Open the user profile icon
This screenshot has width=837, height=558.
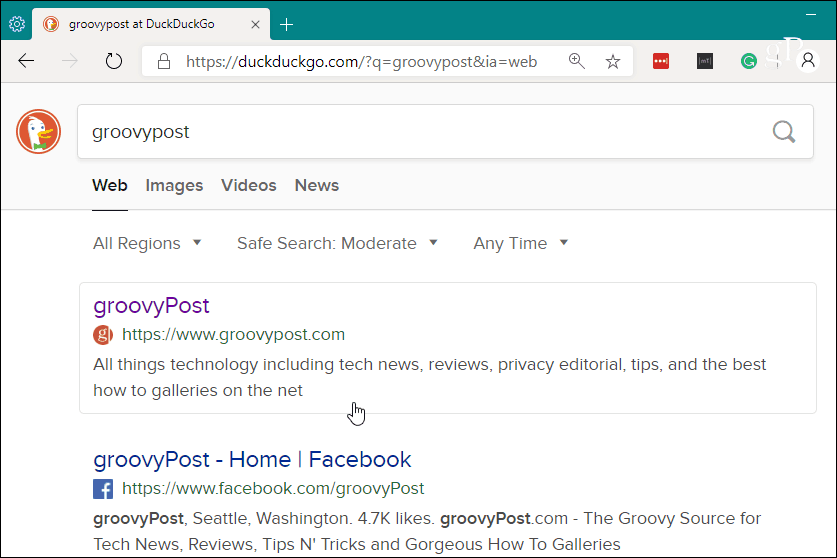click(x=808, y=61)
